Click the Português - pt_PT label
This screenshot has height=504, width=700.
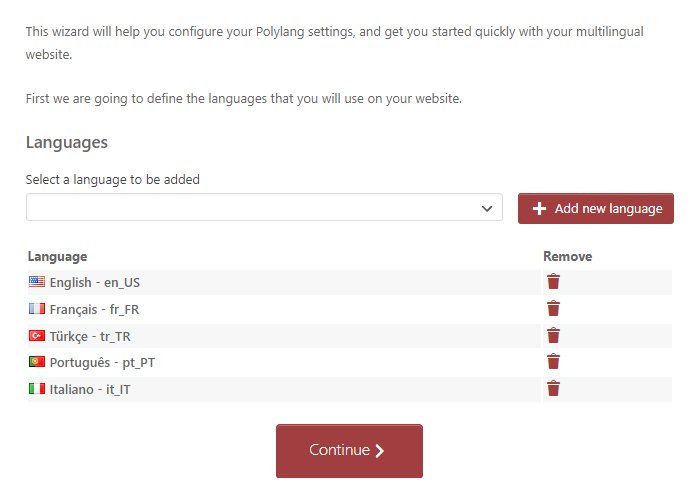pos(101,362)
